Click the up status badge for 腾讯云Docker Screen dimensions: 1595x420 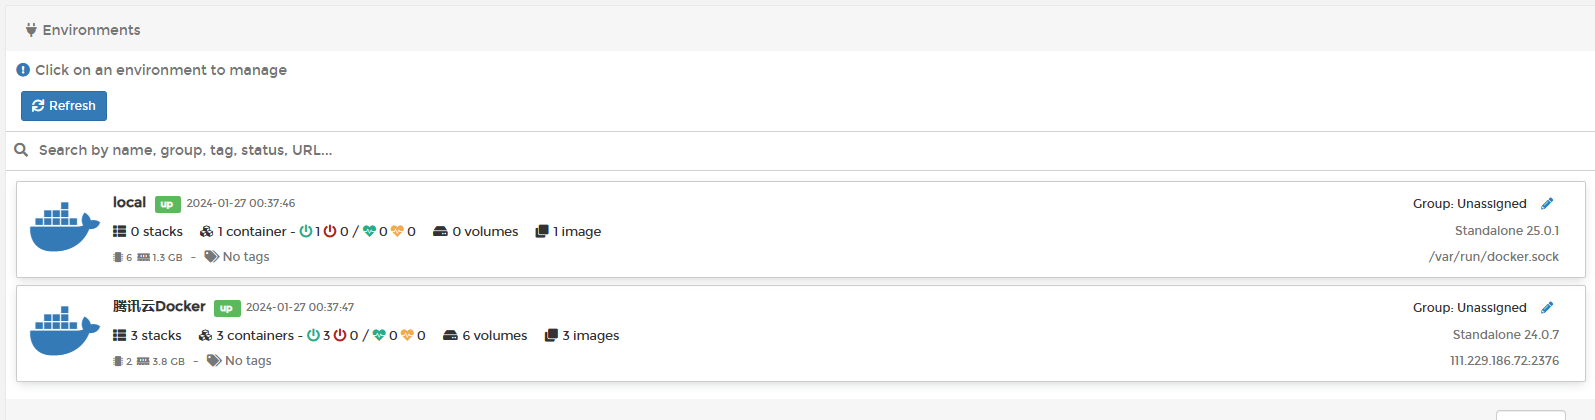pyautogui.click(x=227, y=308)
